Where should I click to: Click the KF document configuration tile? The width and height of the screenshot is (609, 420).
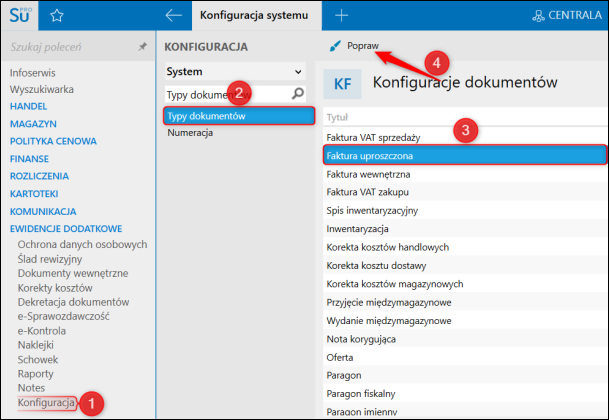click(343, 84)
